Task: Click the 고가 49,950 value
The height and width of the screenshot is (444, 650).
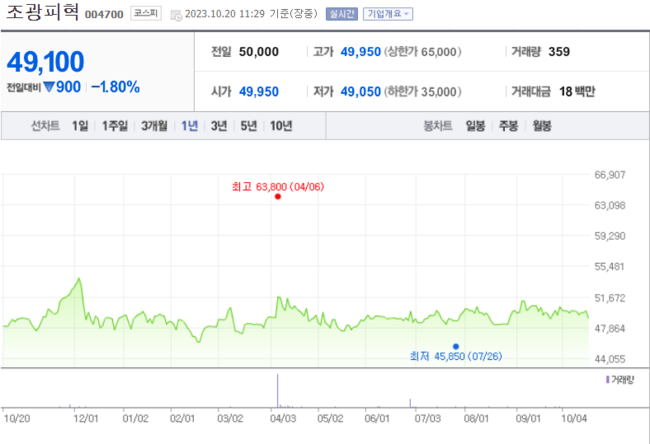Action: (361, 52)
